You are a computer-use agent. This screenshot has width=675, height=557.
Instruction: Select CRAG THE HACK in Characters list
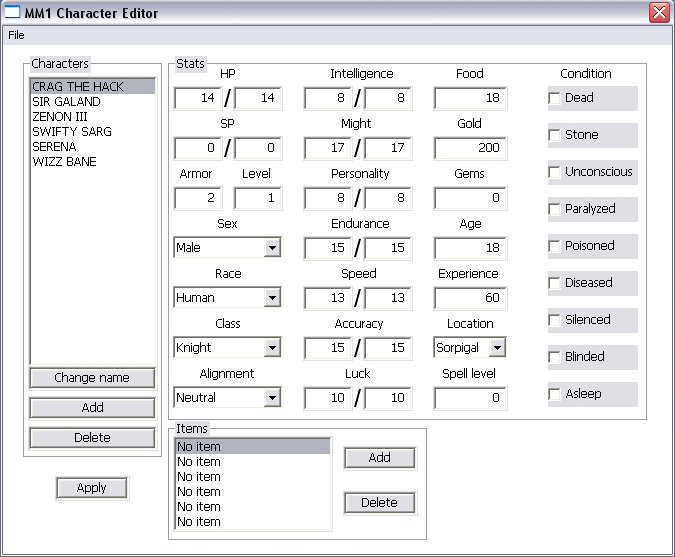pyautogui.click(x=93, y=87)
